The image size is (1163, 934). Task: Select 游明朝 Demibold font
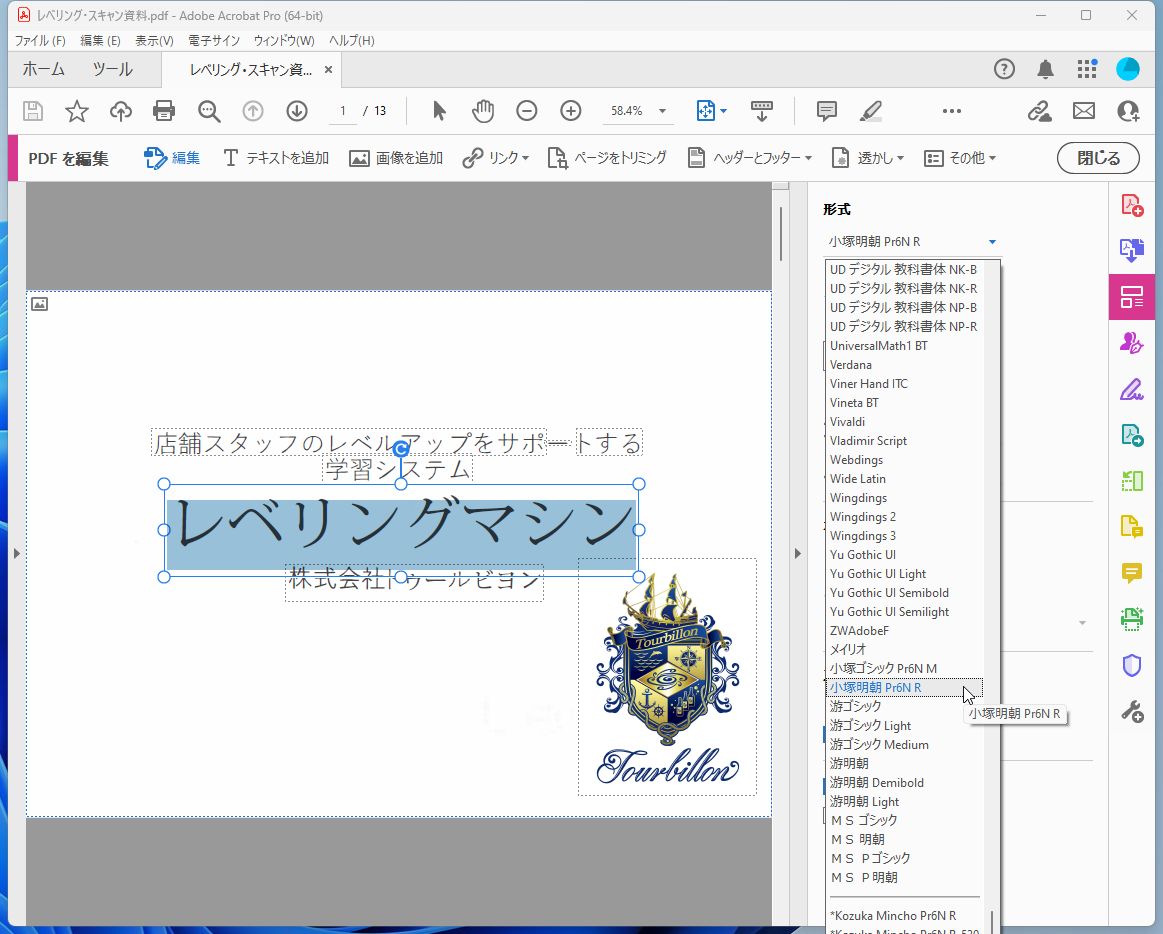pyautogui.click(x=905, y=783)
